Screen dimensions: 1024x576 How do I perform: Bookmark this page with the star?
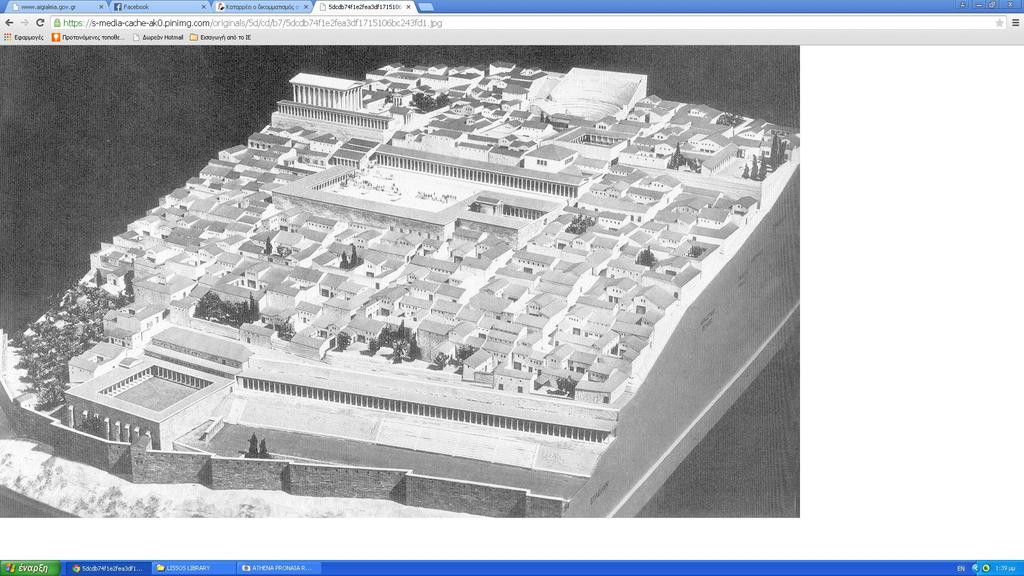tap(999, 23)
